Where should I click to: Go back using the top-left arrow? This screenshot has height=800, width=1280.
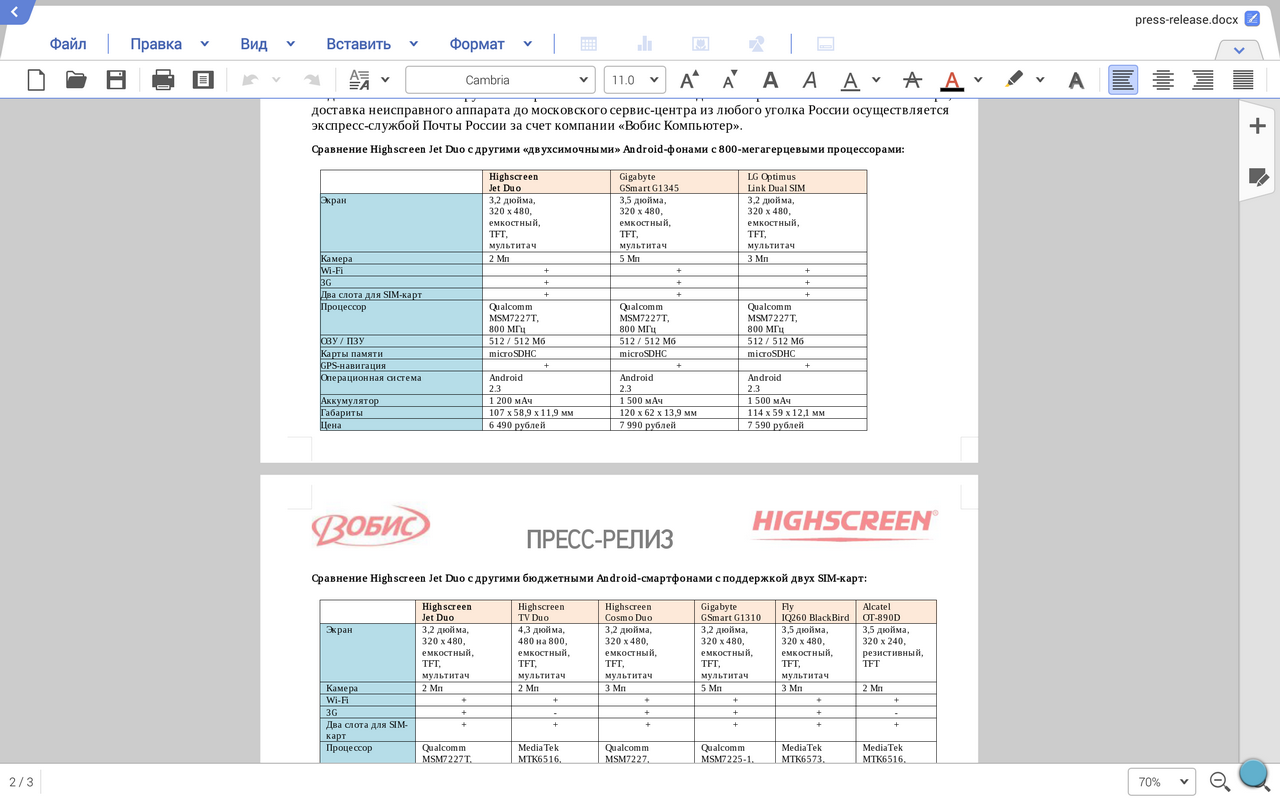14,12
